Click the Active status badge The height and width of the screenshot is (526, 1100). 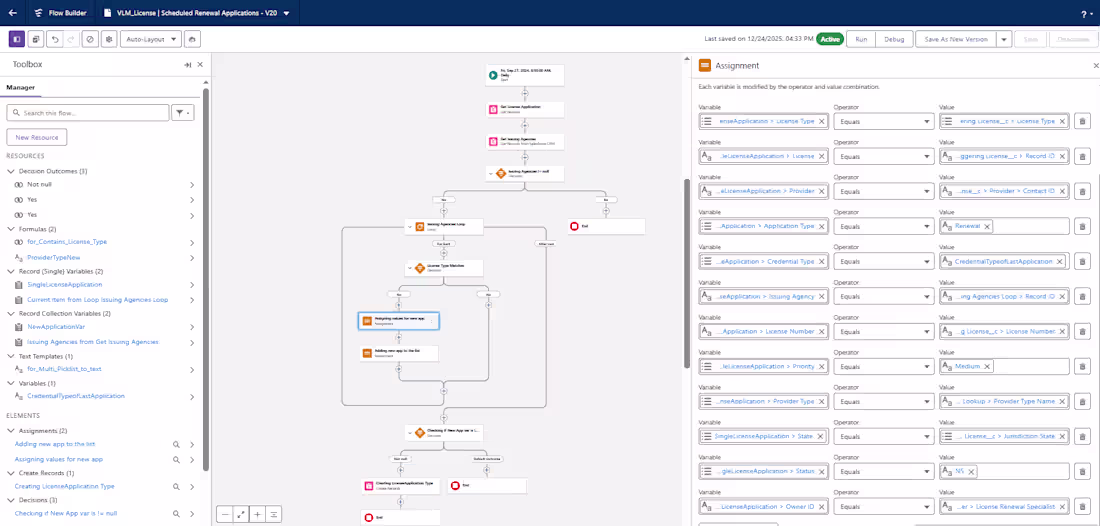[829, 39]
